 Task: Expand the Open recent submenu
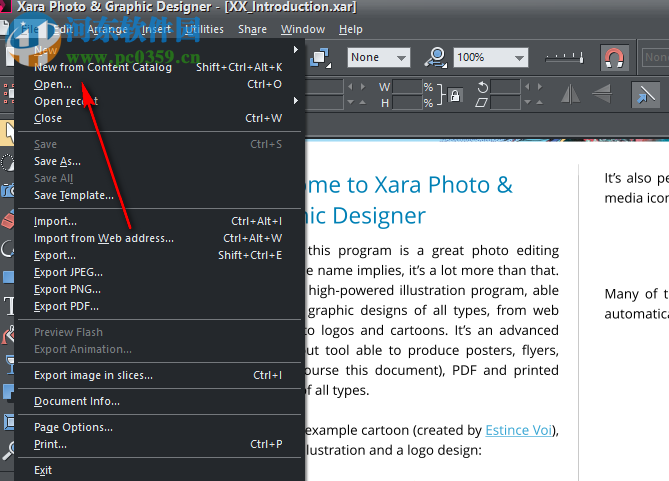pos(158,101)
